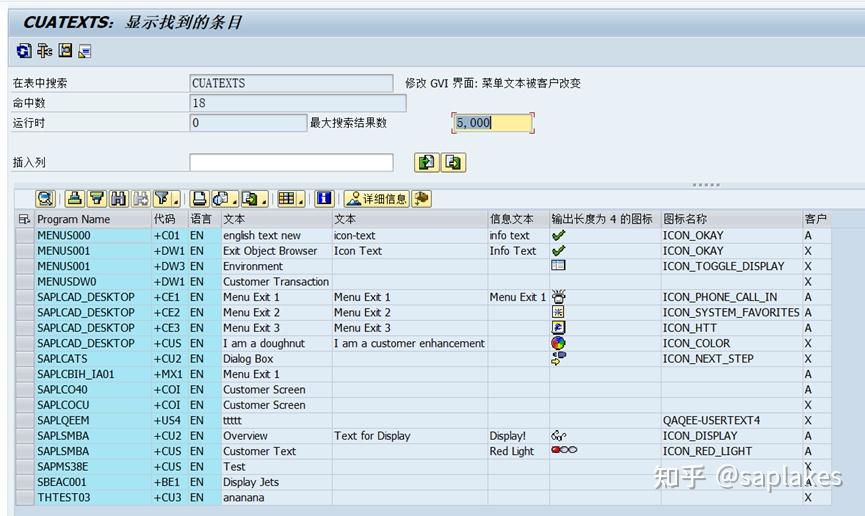Click the 信息文本 column header
This screenshot has width=865, height=516.
click(x=518, y=219)
